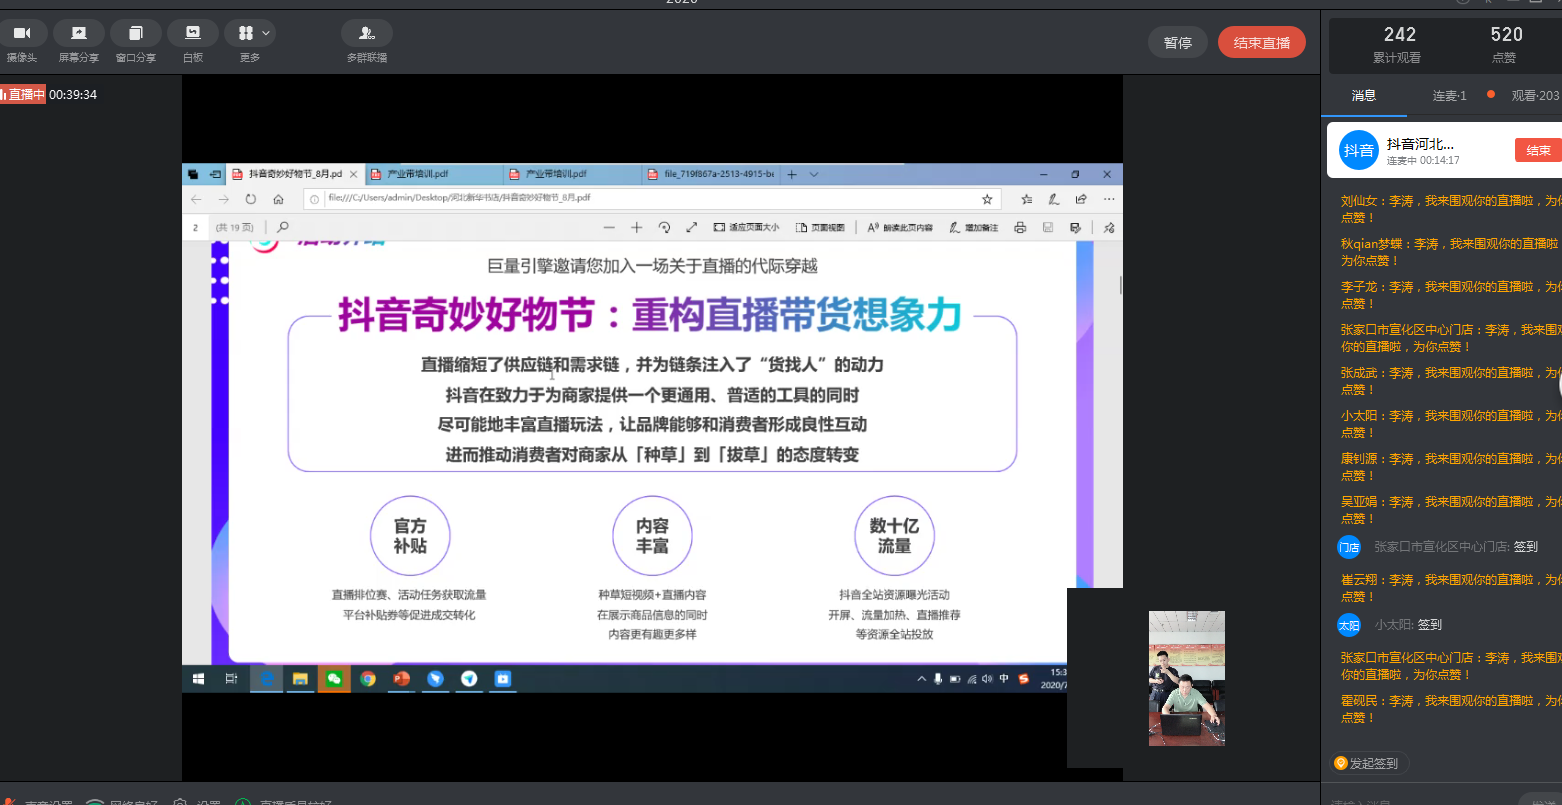This screenshot has height=805, width=1562.
Task: Go back in the browser
Action: tap(196, 199)
